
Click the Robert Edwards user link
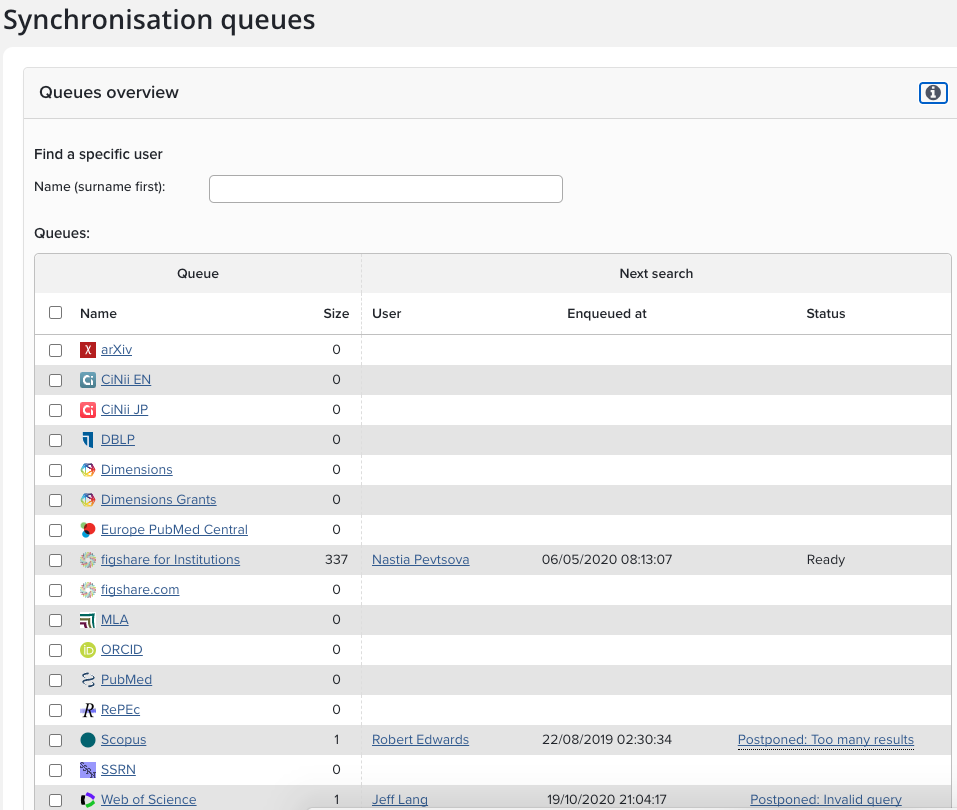[420, 740]
